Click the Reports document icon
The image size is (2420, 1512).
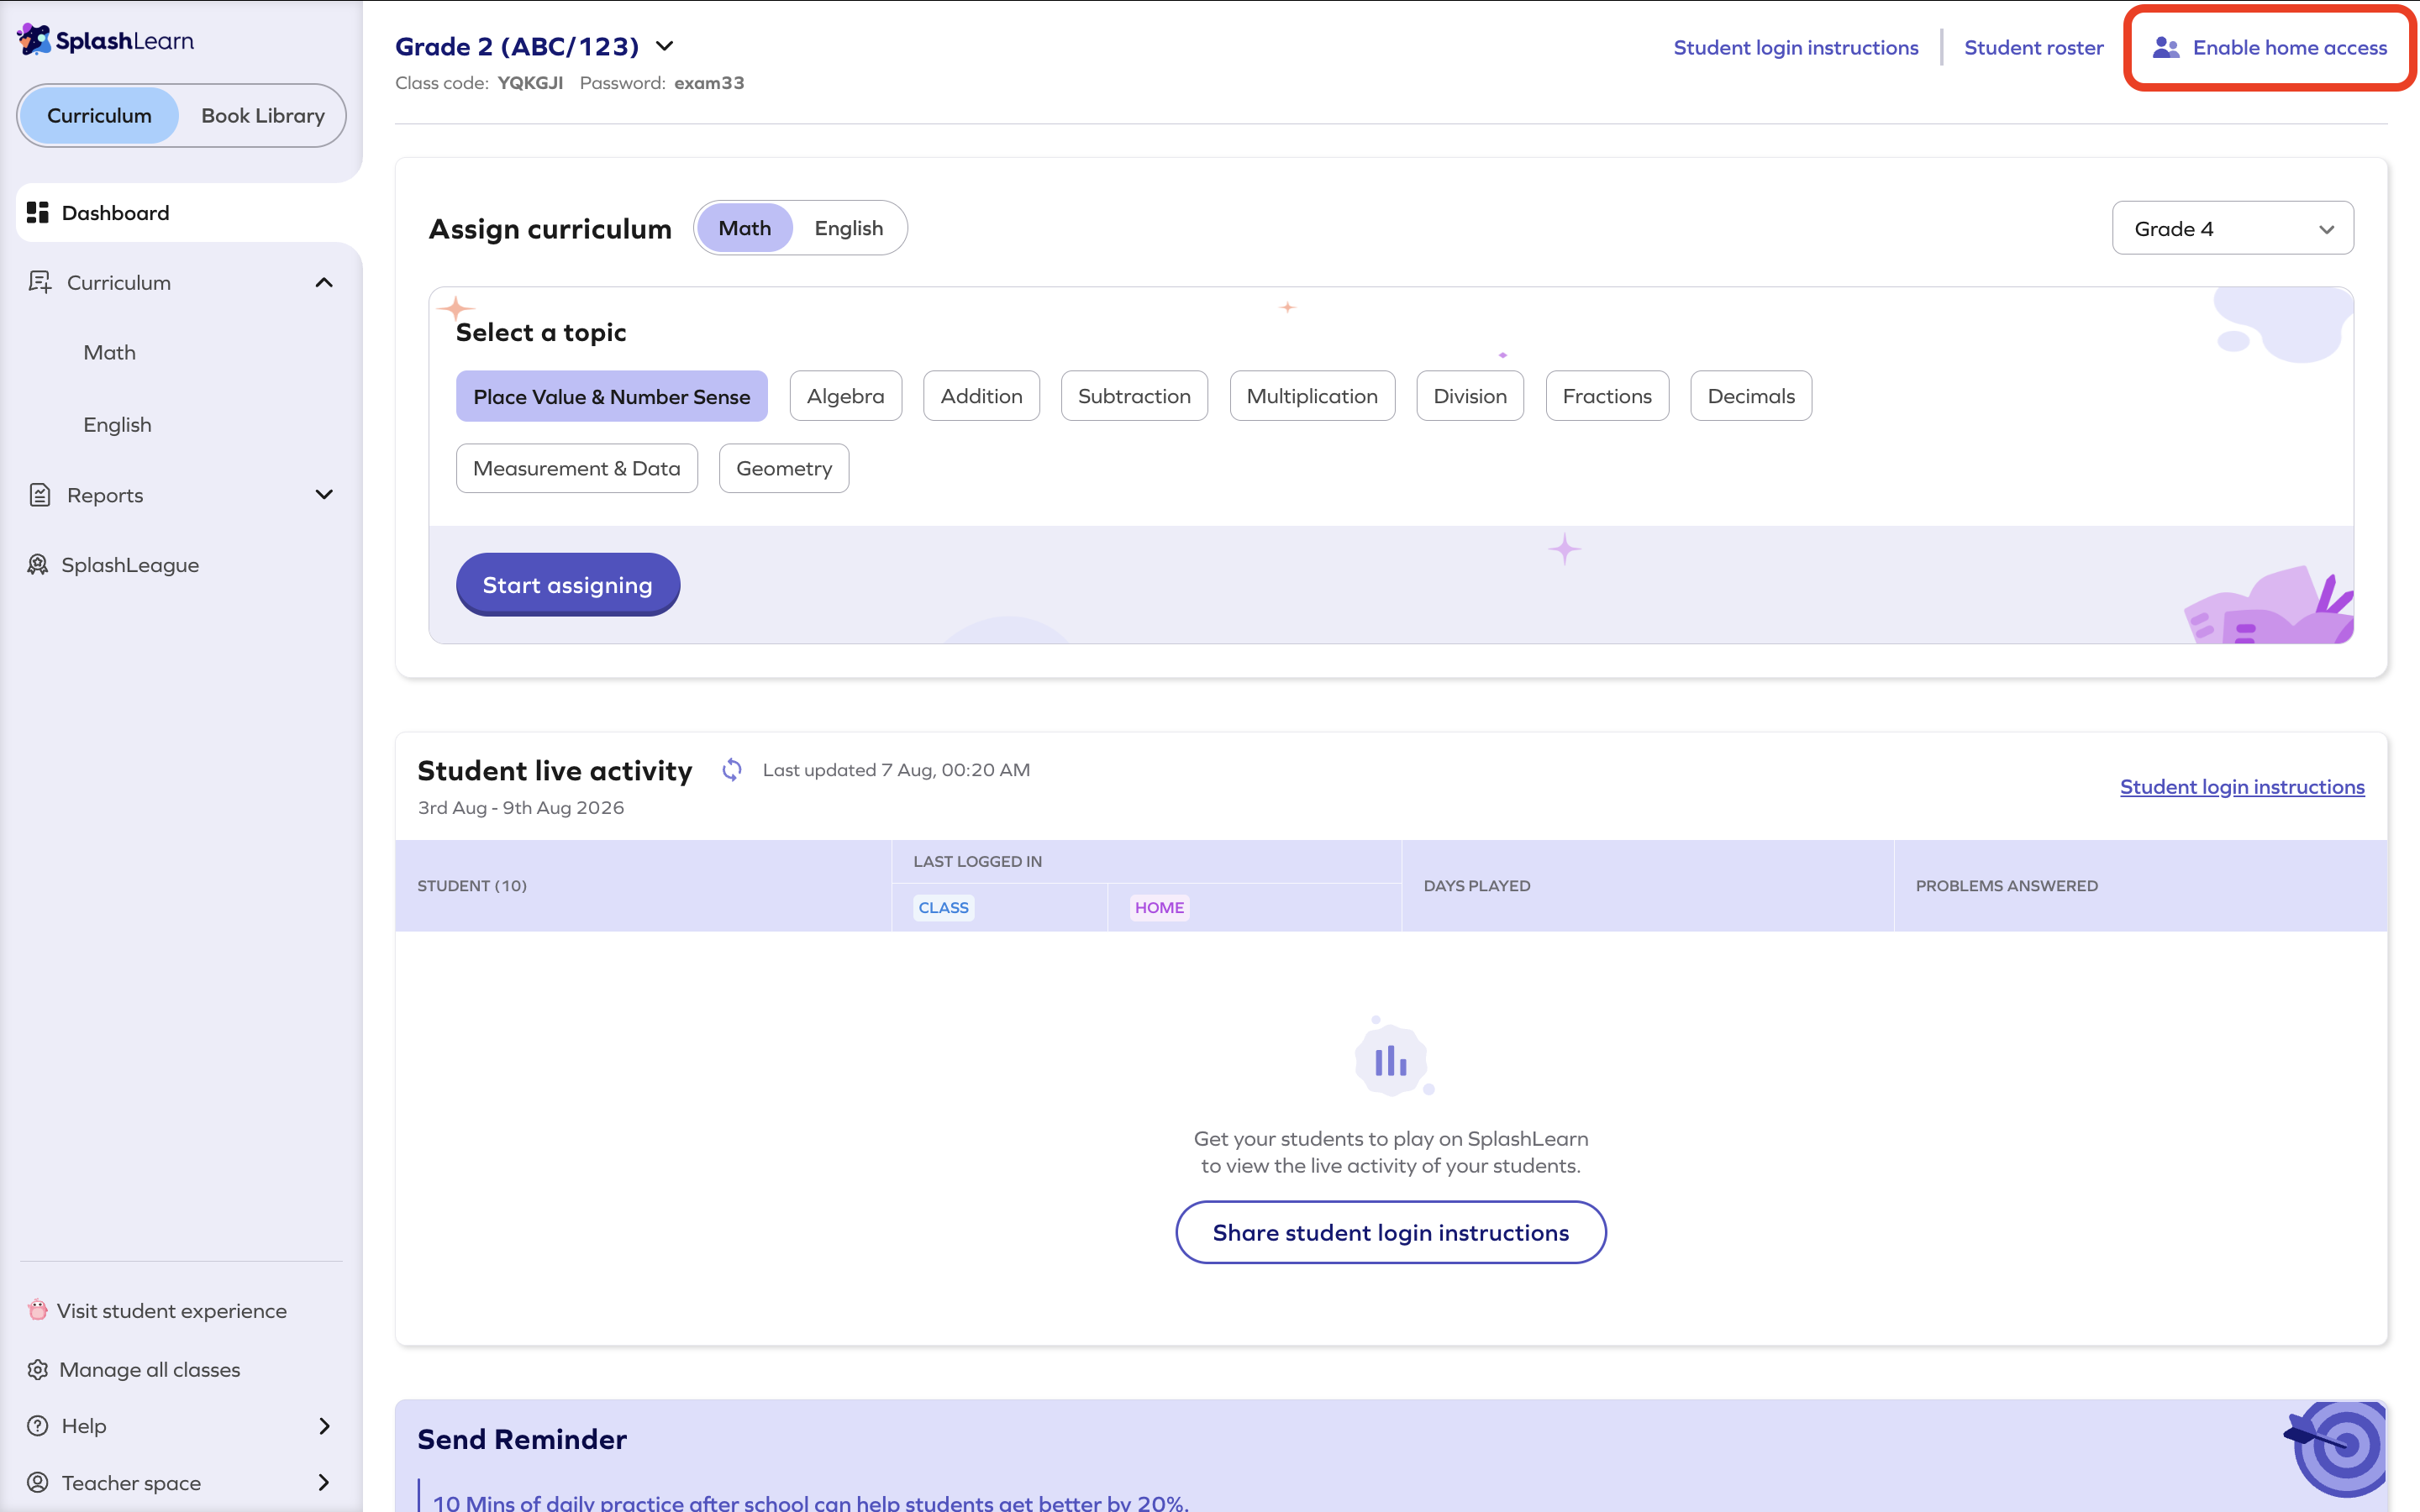point(39,495)
